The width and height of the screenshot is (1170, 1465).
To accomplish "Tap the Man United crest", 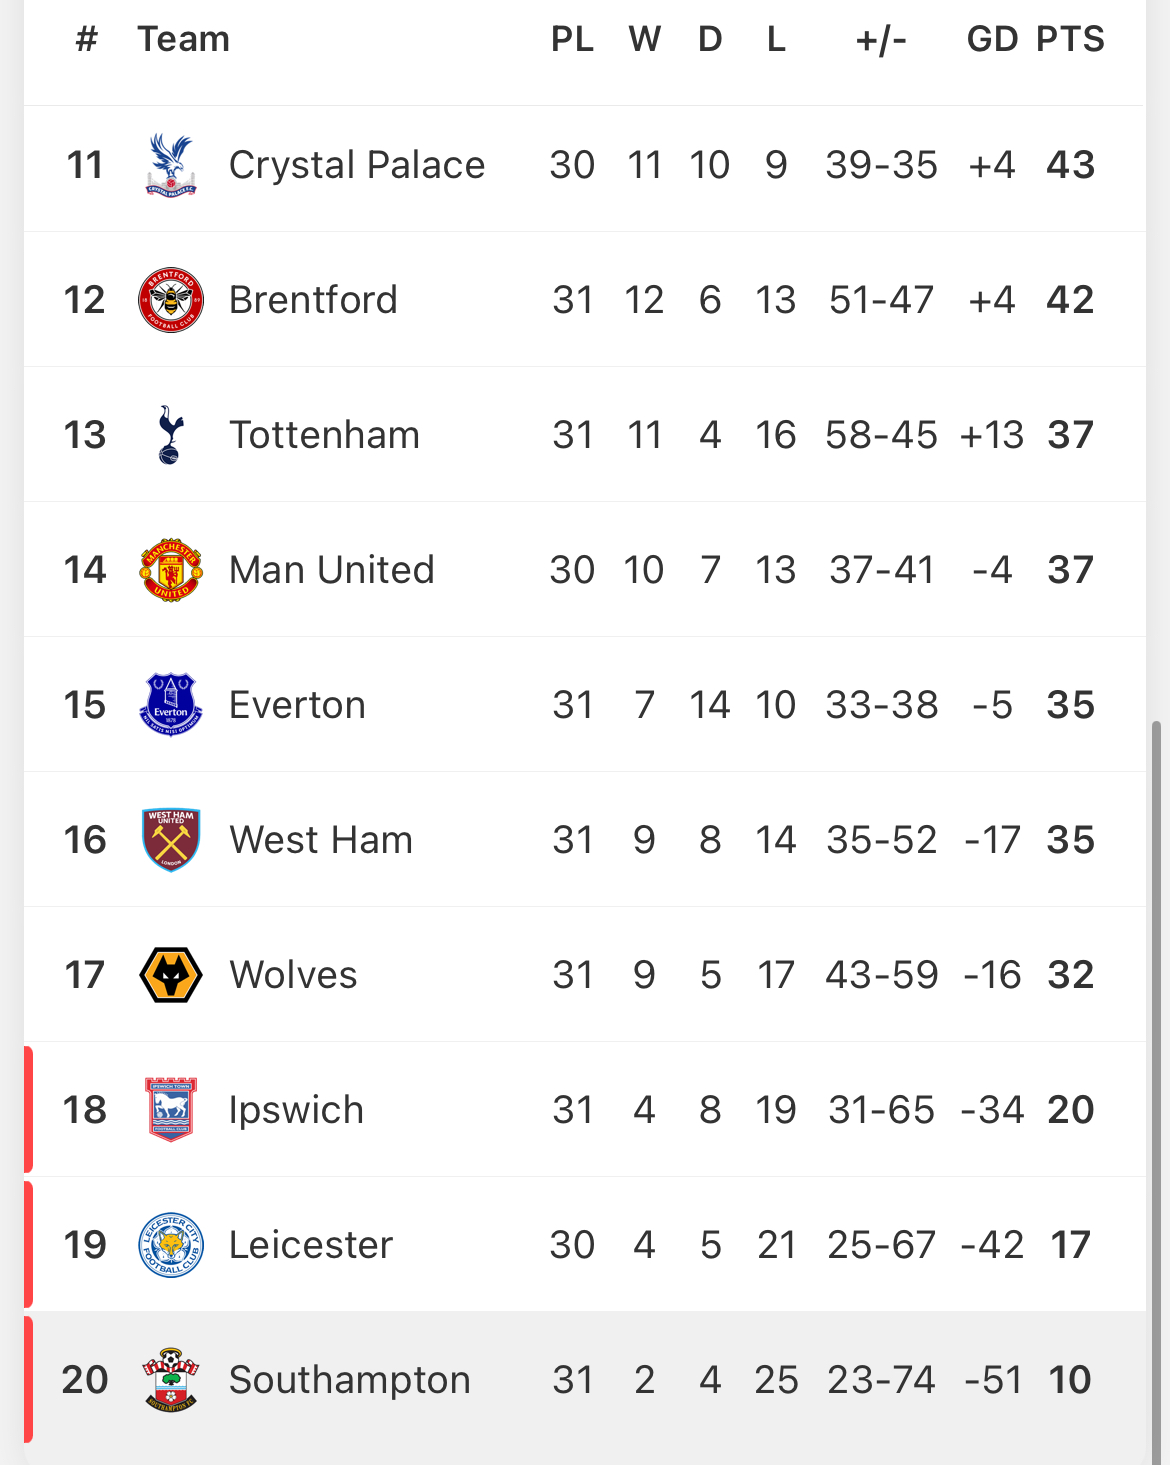I will click(171, 570).
